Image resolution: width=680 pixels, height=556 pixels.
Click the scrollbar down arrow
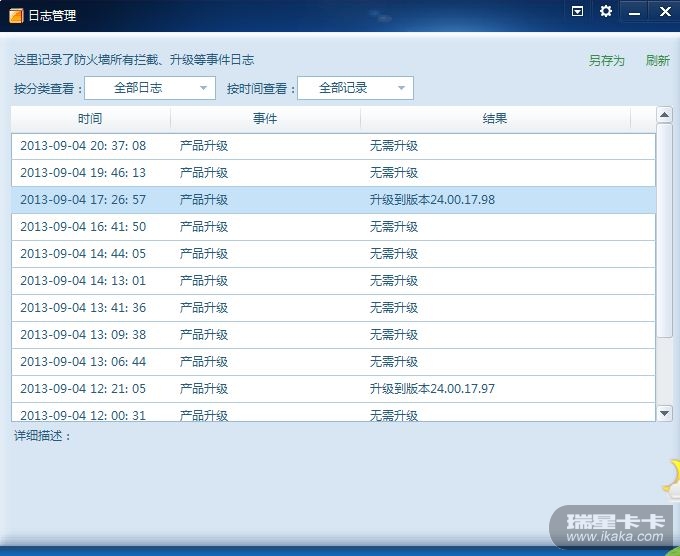pos(664,413)
